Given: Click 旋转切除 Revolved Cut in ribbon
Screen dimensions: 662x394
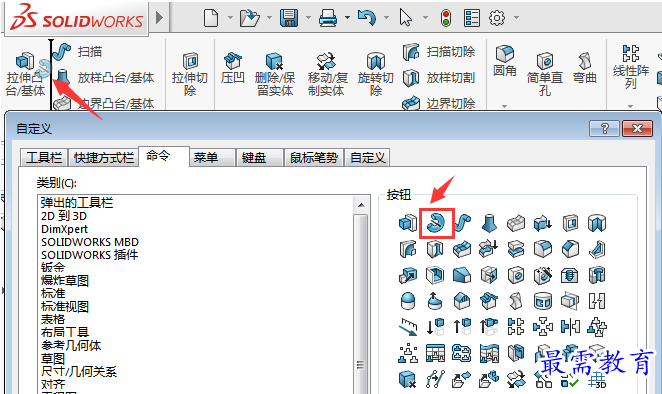Looking at the screenshot, I should click(x=376, y=74).
